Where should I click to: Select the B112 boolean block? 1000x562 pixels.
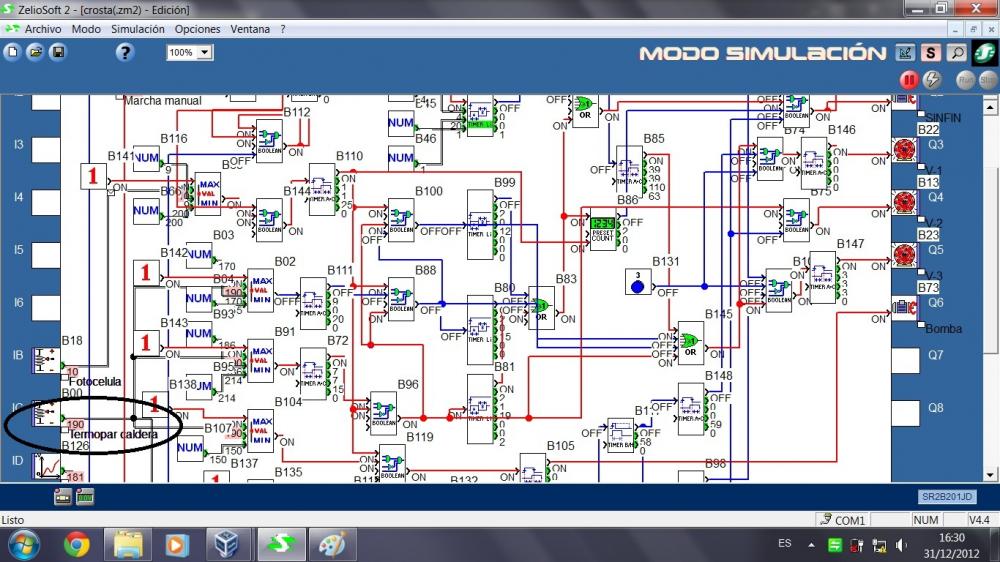pos(268,141)
